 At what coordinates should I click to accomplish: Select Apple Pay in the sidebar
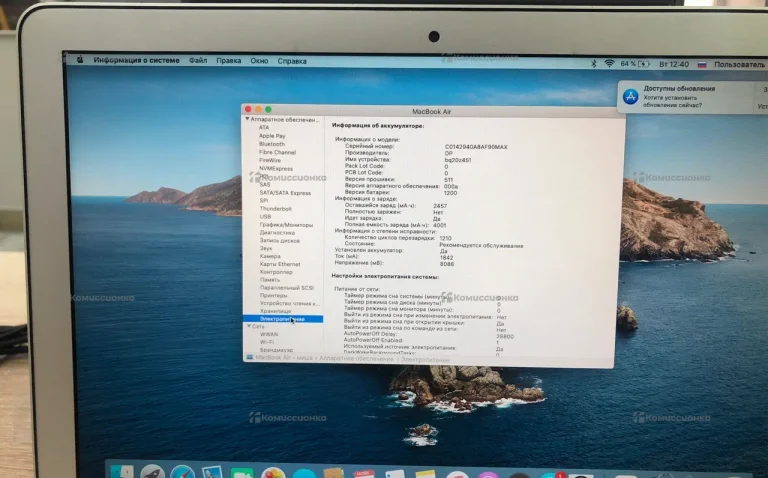click(272, 136)
